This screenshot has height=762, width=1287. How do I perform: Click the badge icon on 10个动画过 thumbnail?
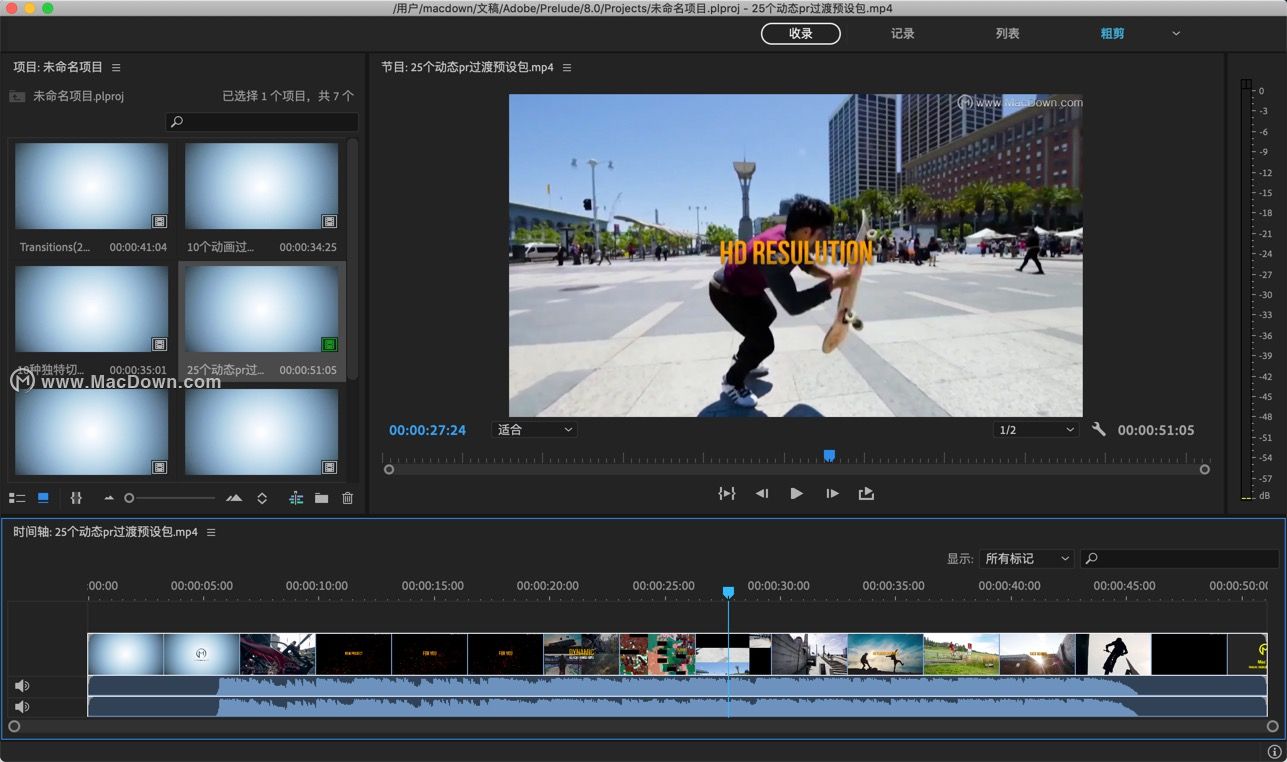329,221
